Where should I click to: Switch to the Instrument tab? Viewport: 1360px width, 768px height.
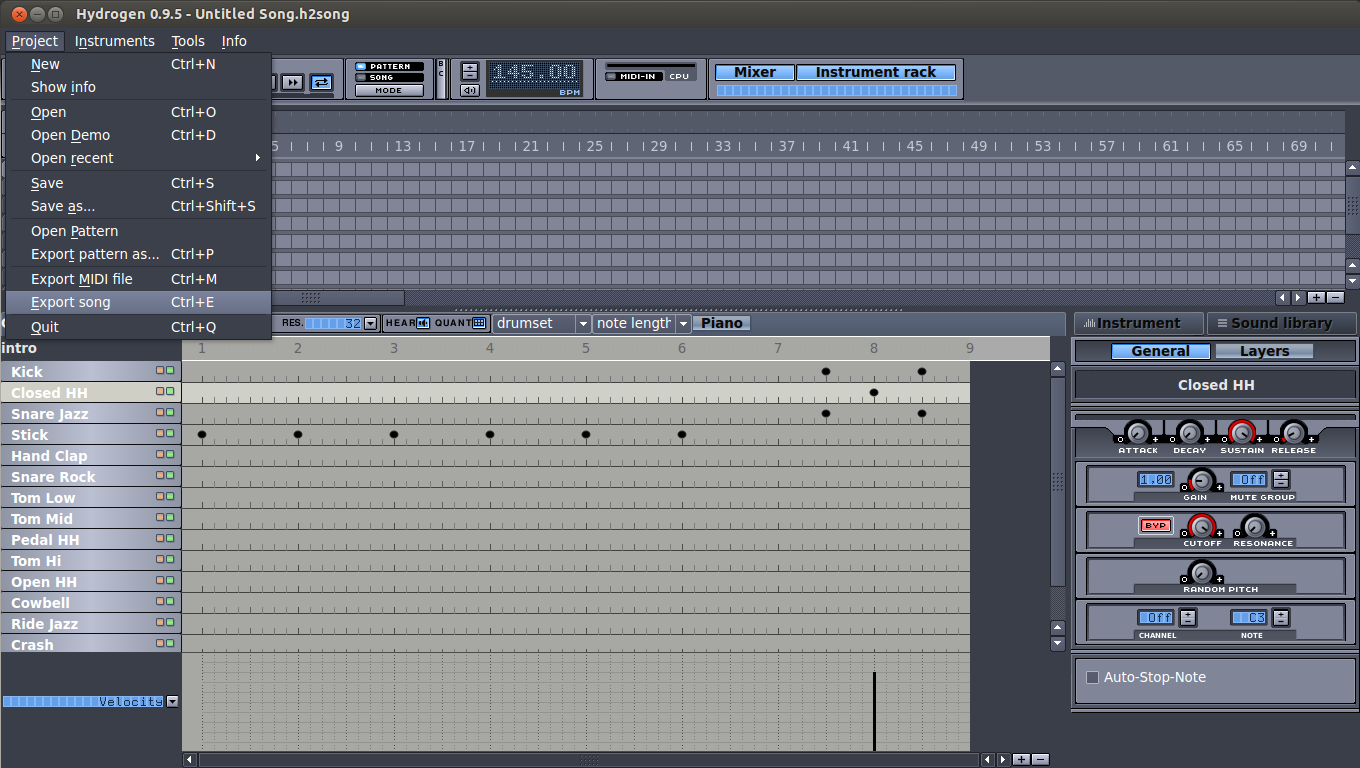pos(1138,323)
